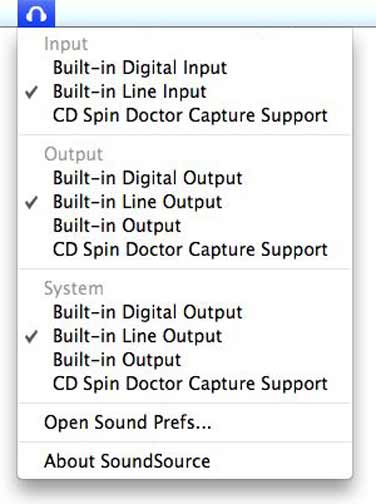Choose the checked Built-in Line Output under Output
This screenshot has height=504, width=376.
click(185, 202)
